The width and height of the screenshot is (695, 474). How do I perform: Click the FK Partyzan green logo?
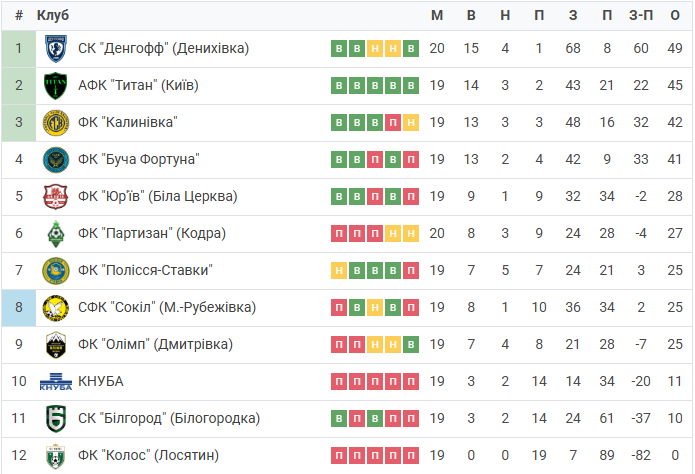click(x=56, y=234)
